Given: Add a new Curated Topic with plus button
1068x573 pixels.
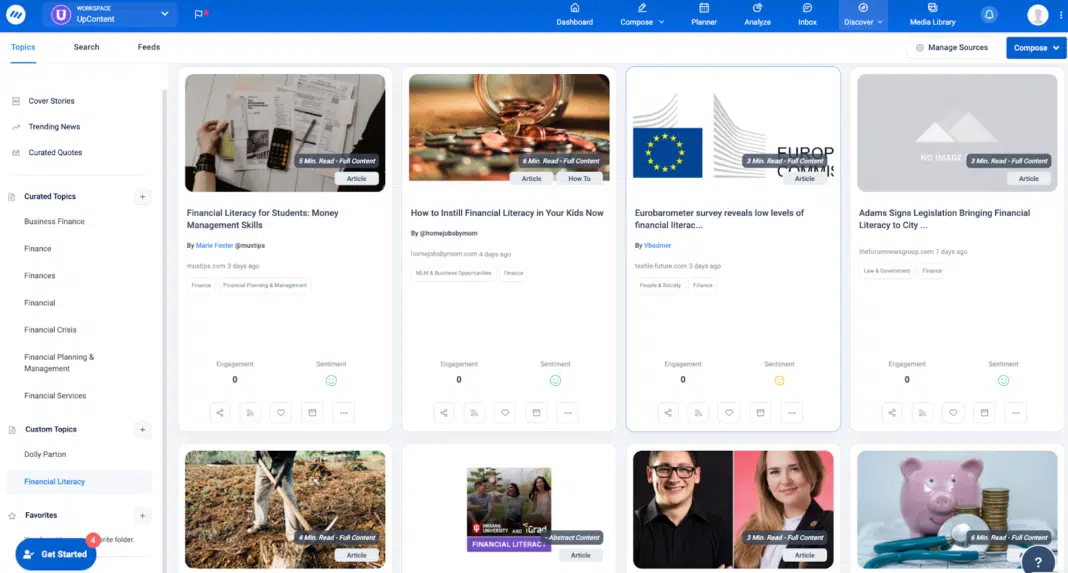Looking at the screenshot, I should pos(143,197).
